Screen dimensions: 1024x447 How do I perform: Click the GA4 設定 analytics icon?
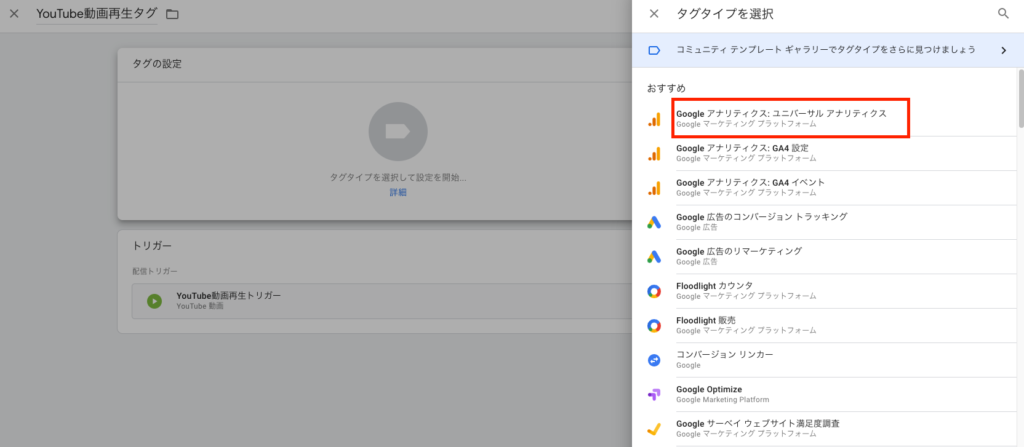(x=654, y=154)
